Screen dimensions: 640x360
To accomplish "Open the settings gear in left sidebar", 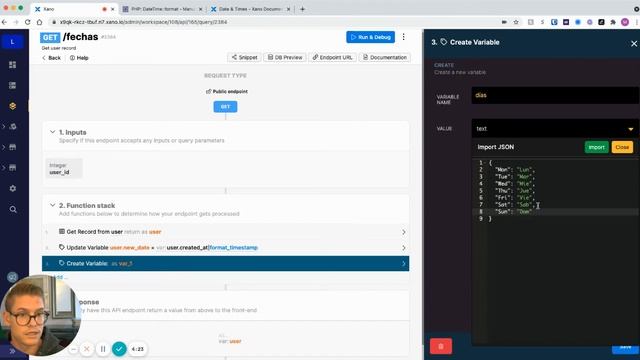I will click(13, 189).
